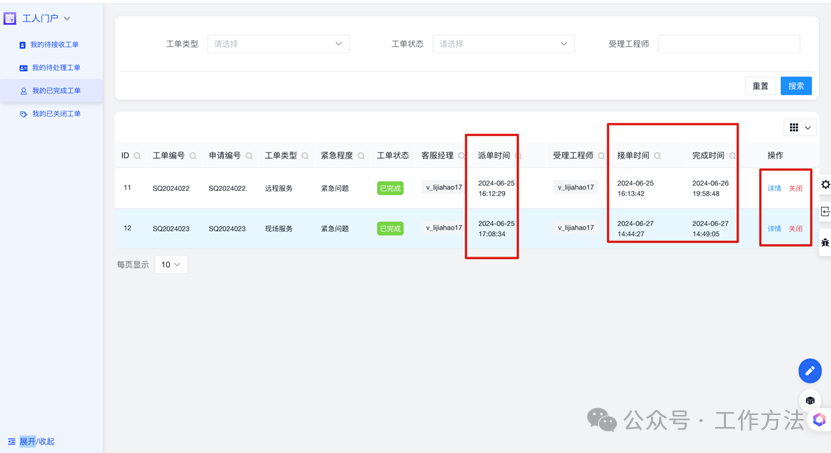Click the blue pencil edit floating button

click(x=809, y=371)
